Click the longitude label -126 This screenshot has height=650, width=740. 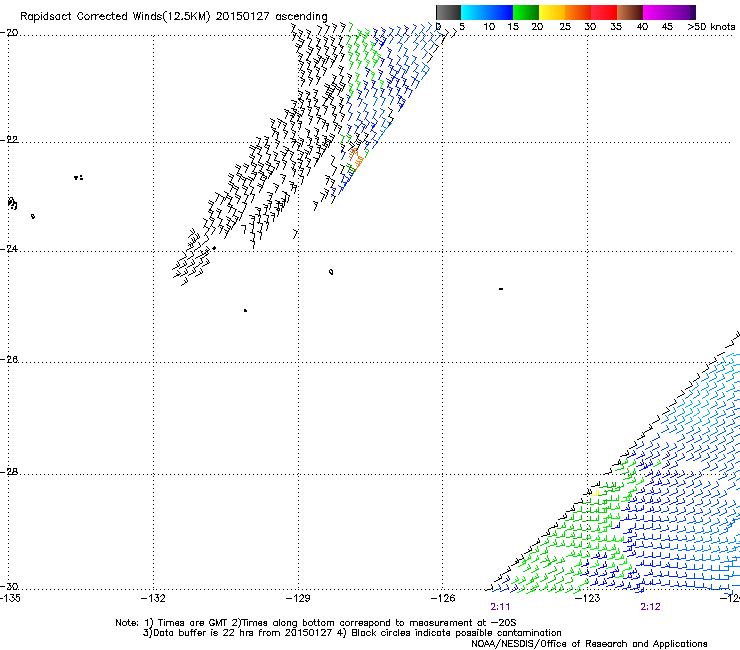pos(443,599)
